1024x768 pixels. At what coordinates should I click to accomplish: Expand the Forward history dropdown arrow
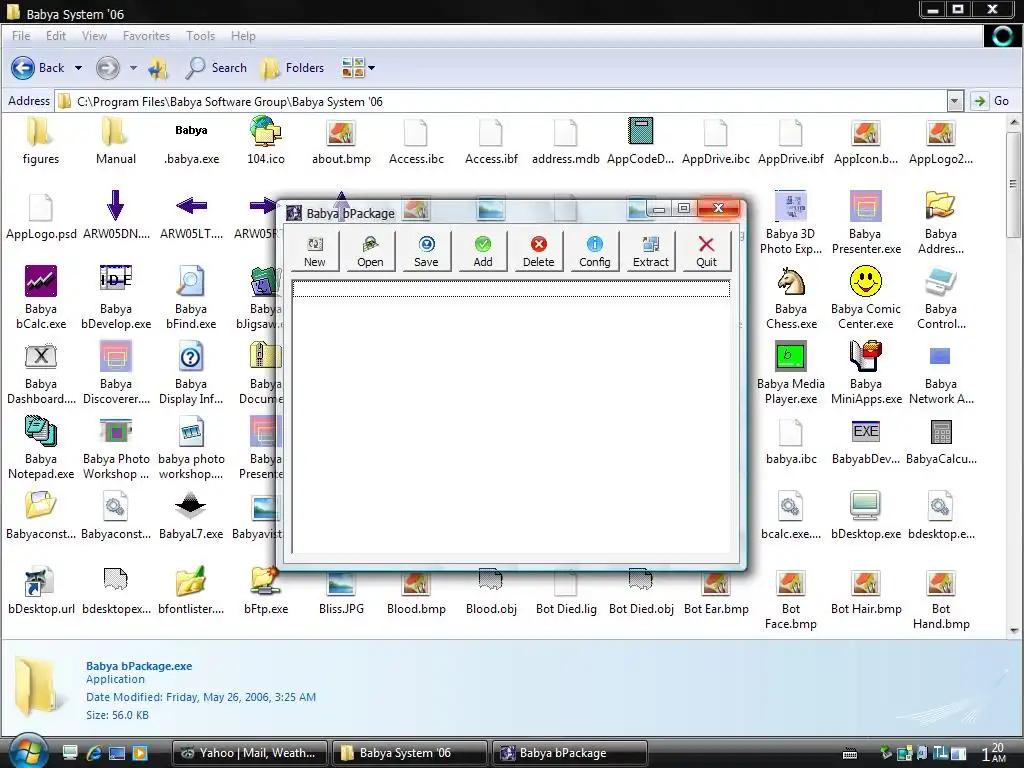coord(133,68)
